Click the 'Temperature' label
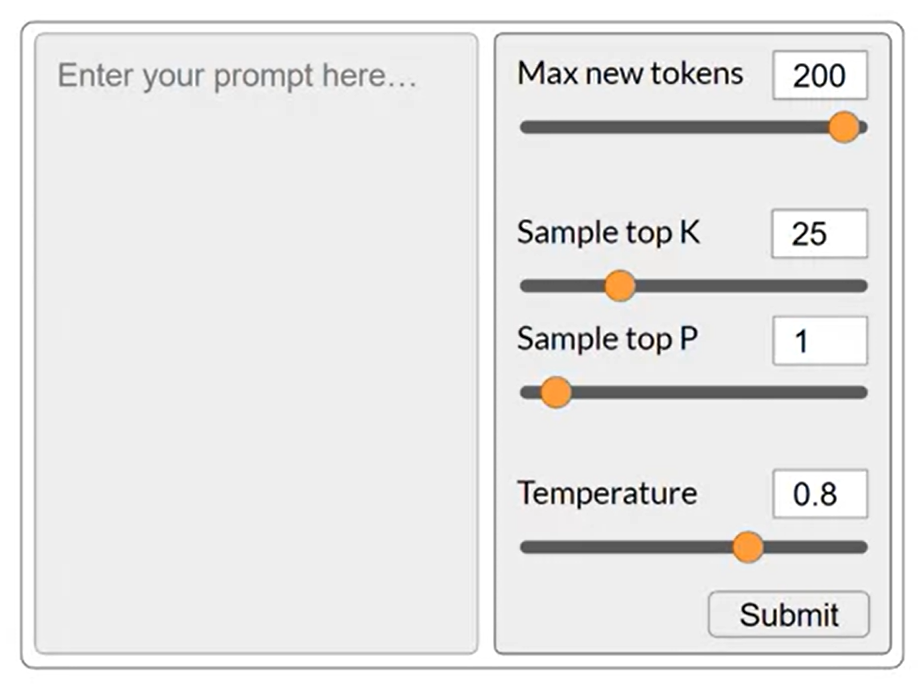 pos(607,493)
